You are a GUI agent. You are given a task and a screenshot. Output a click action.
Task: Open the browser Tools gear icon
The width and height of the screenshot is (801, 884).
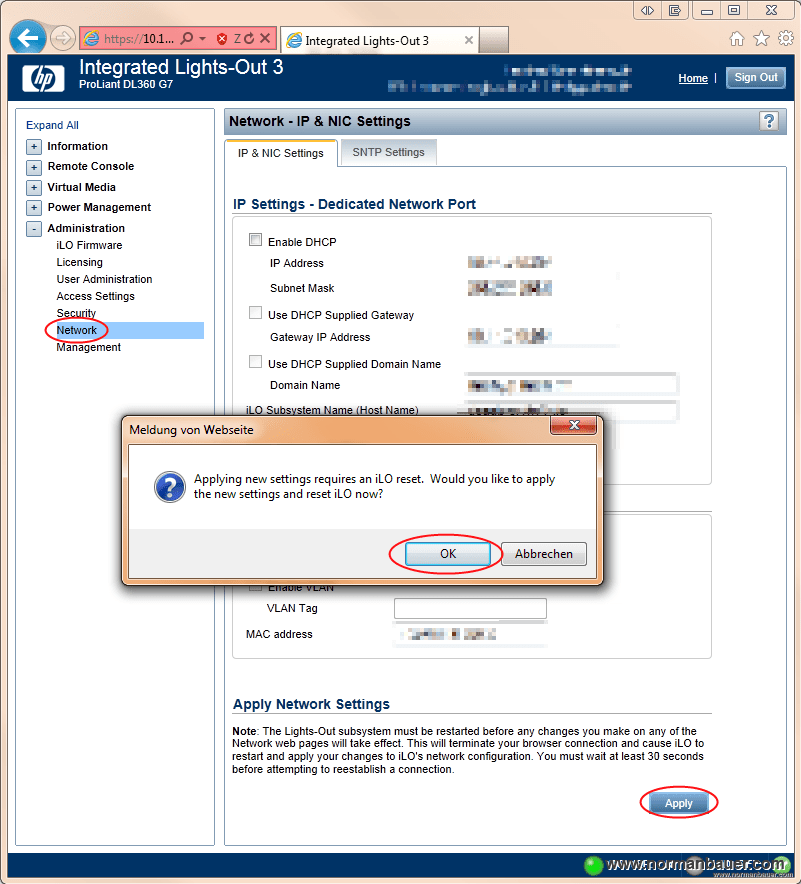point(786,38)
